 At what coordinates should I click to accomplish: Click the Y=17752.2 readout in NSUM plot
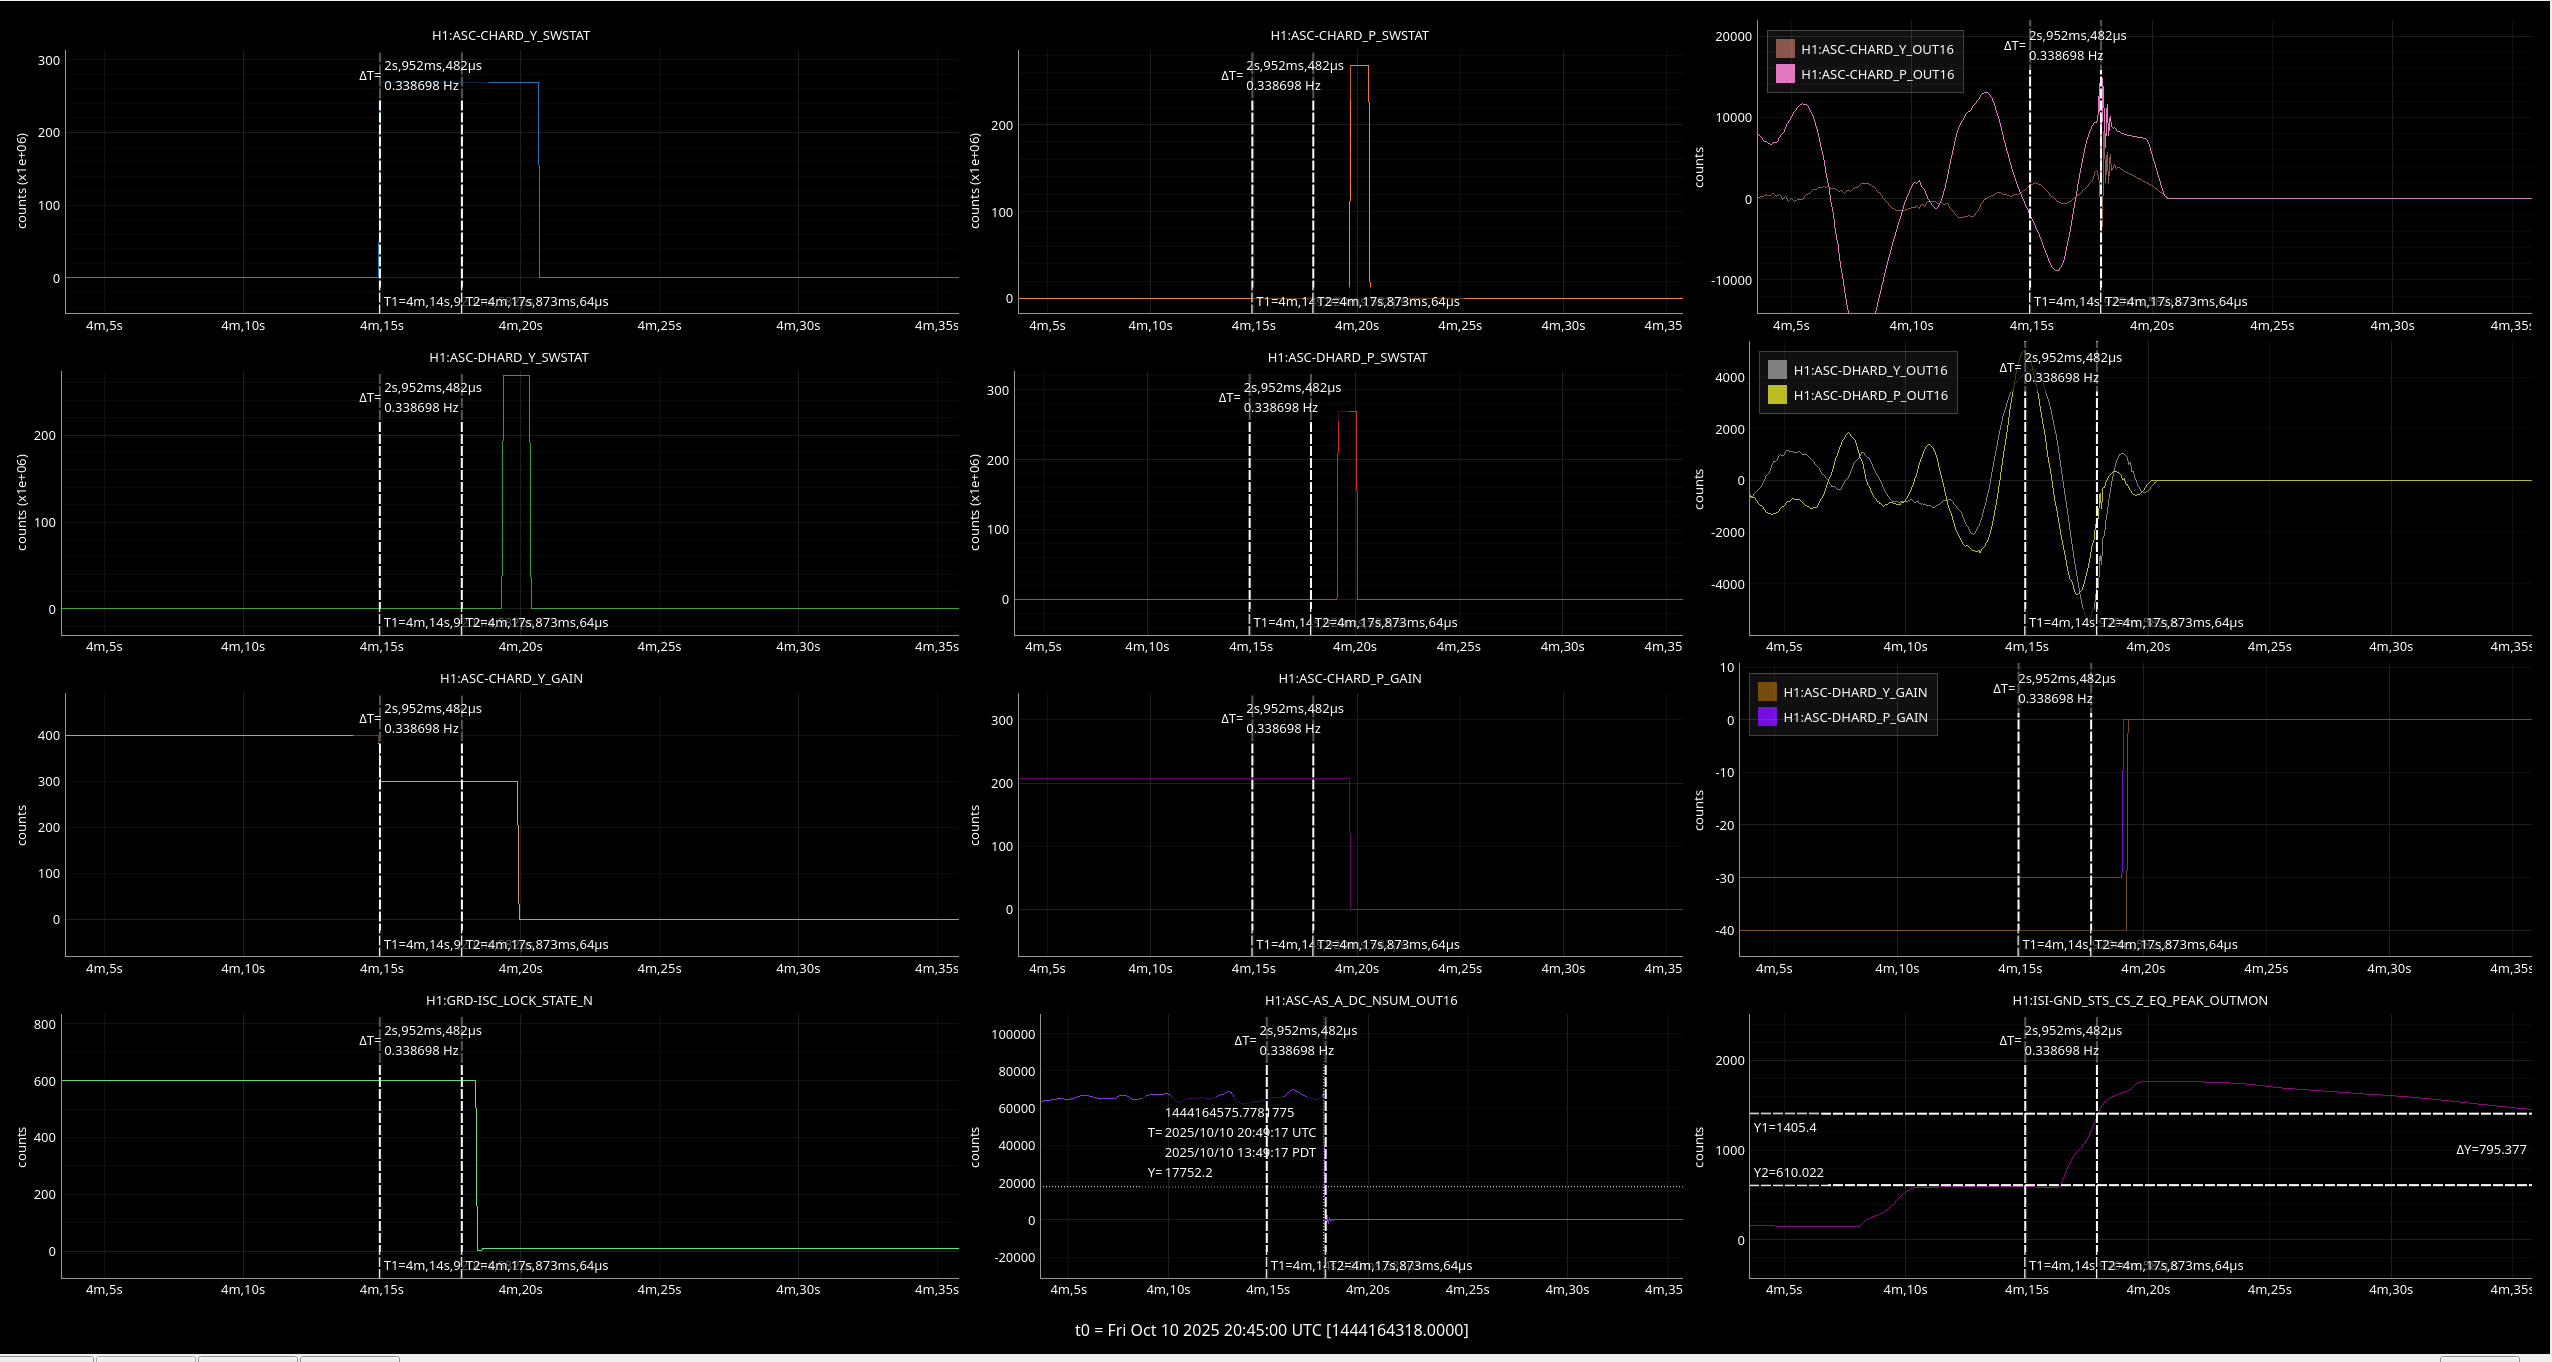tap(1180, 1172)
